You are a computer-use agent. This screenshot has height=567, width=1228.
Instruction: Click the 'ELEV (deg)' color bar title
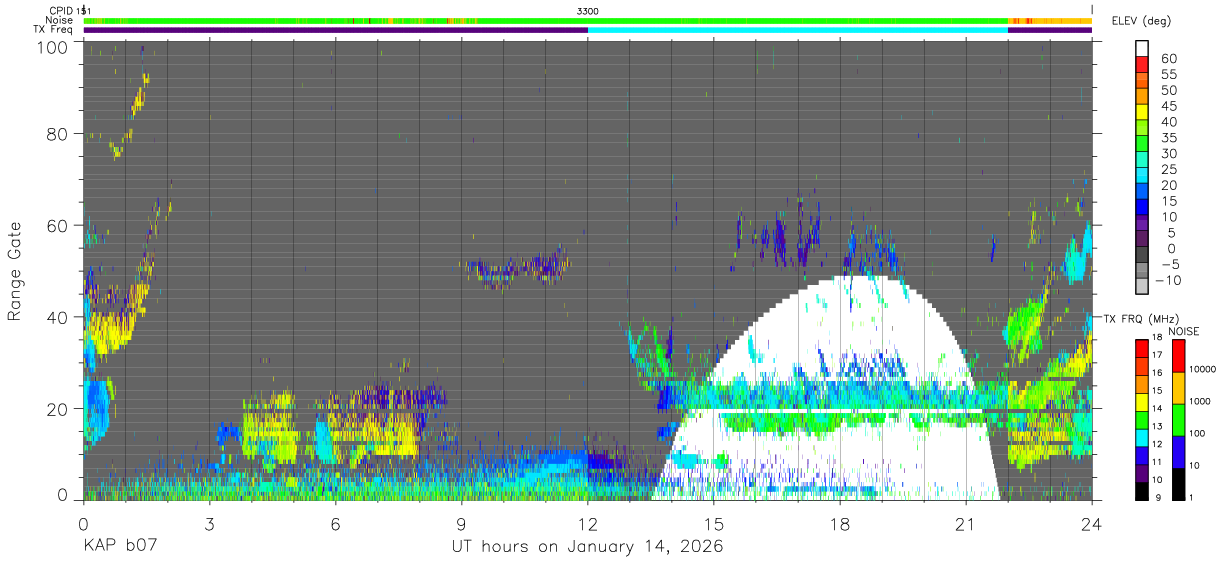1141,20
